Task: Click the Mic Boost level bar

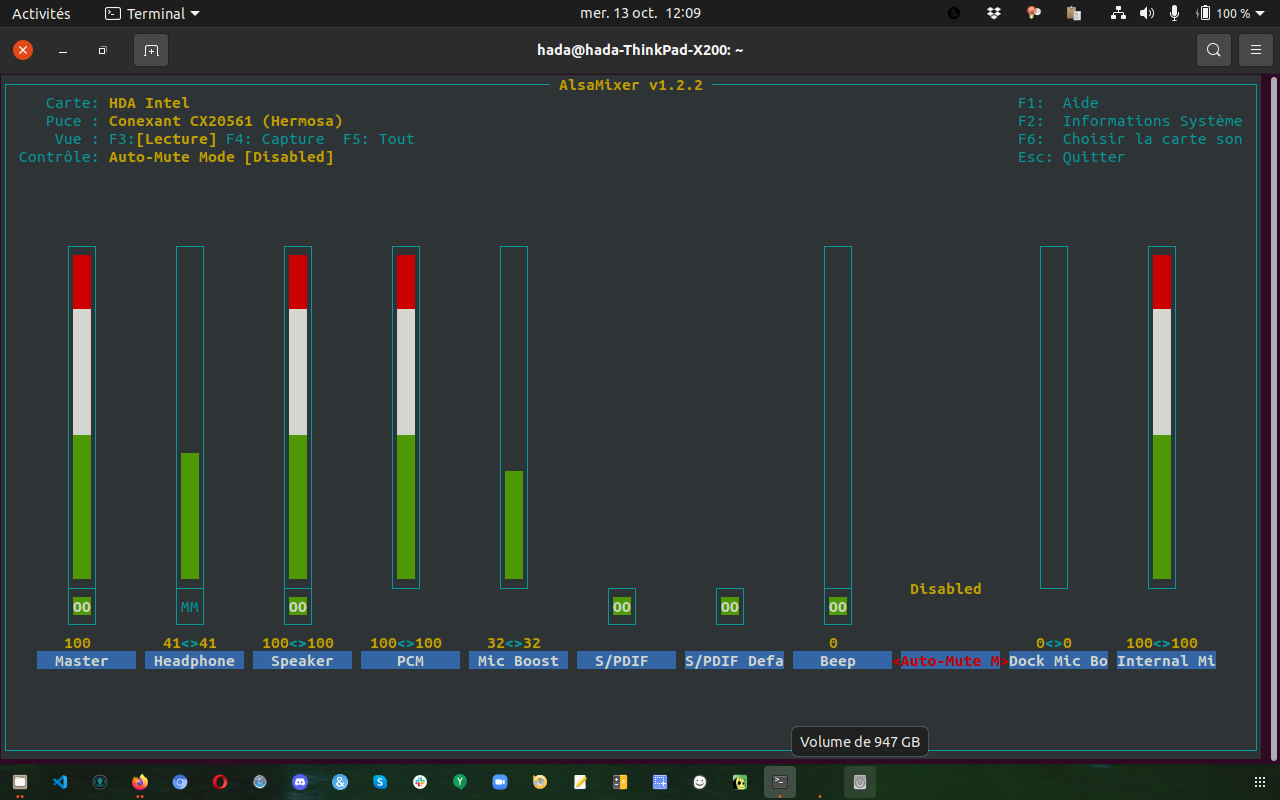Action: click(x=514, y=417)
